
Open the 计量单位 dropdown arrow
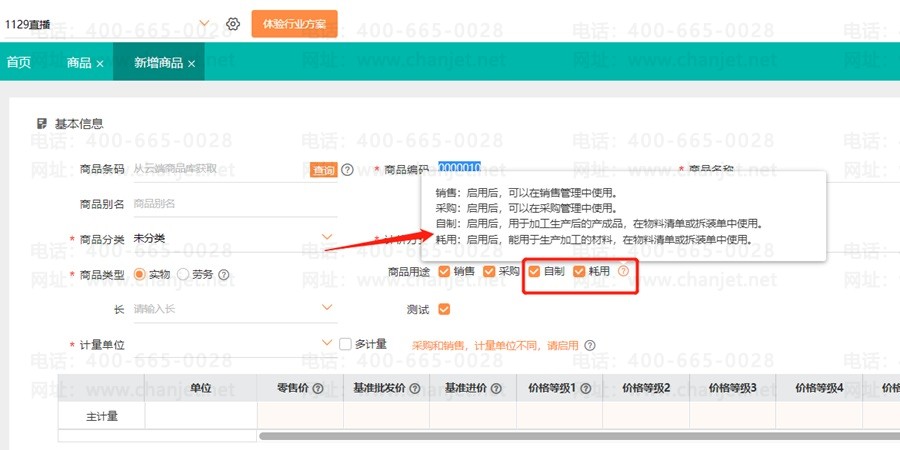click(327, 343)
